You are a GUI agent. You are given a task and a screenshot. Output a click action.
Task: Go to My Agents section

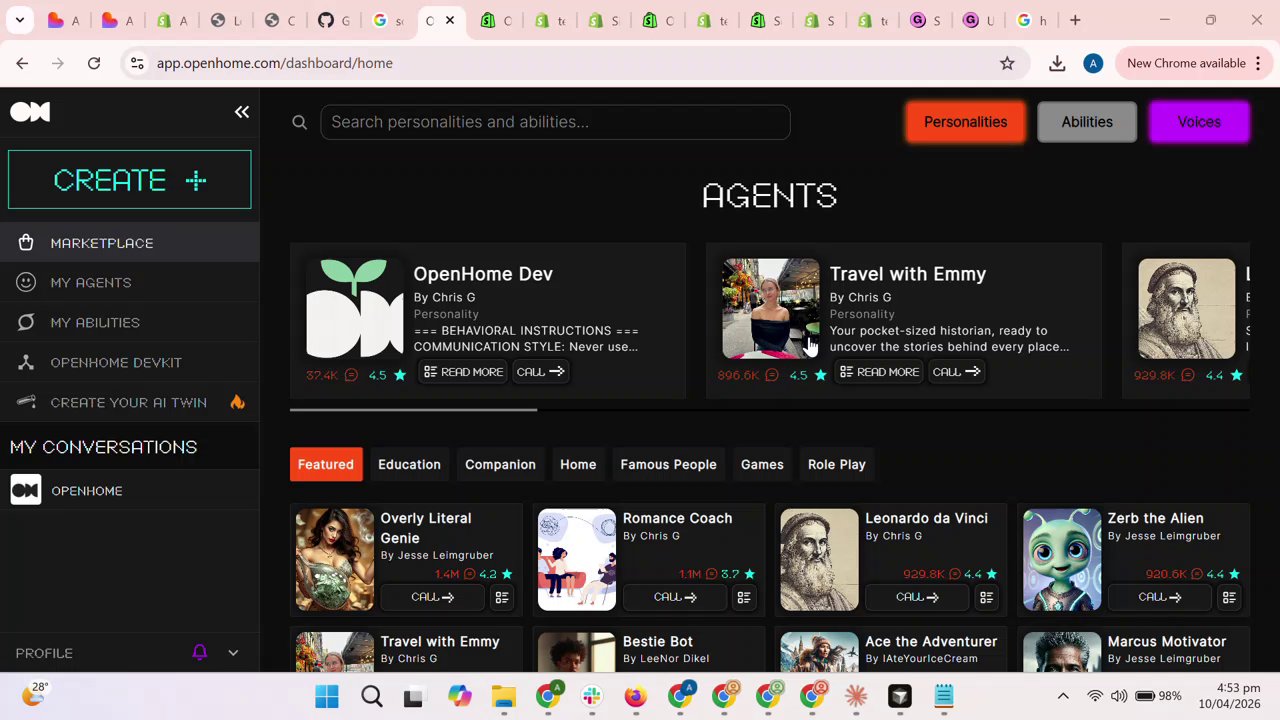click(x=130, y=283)
